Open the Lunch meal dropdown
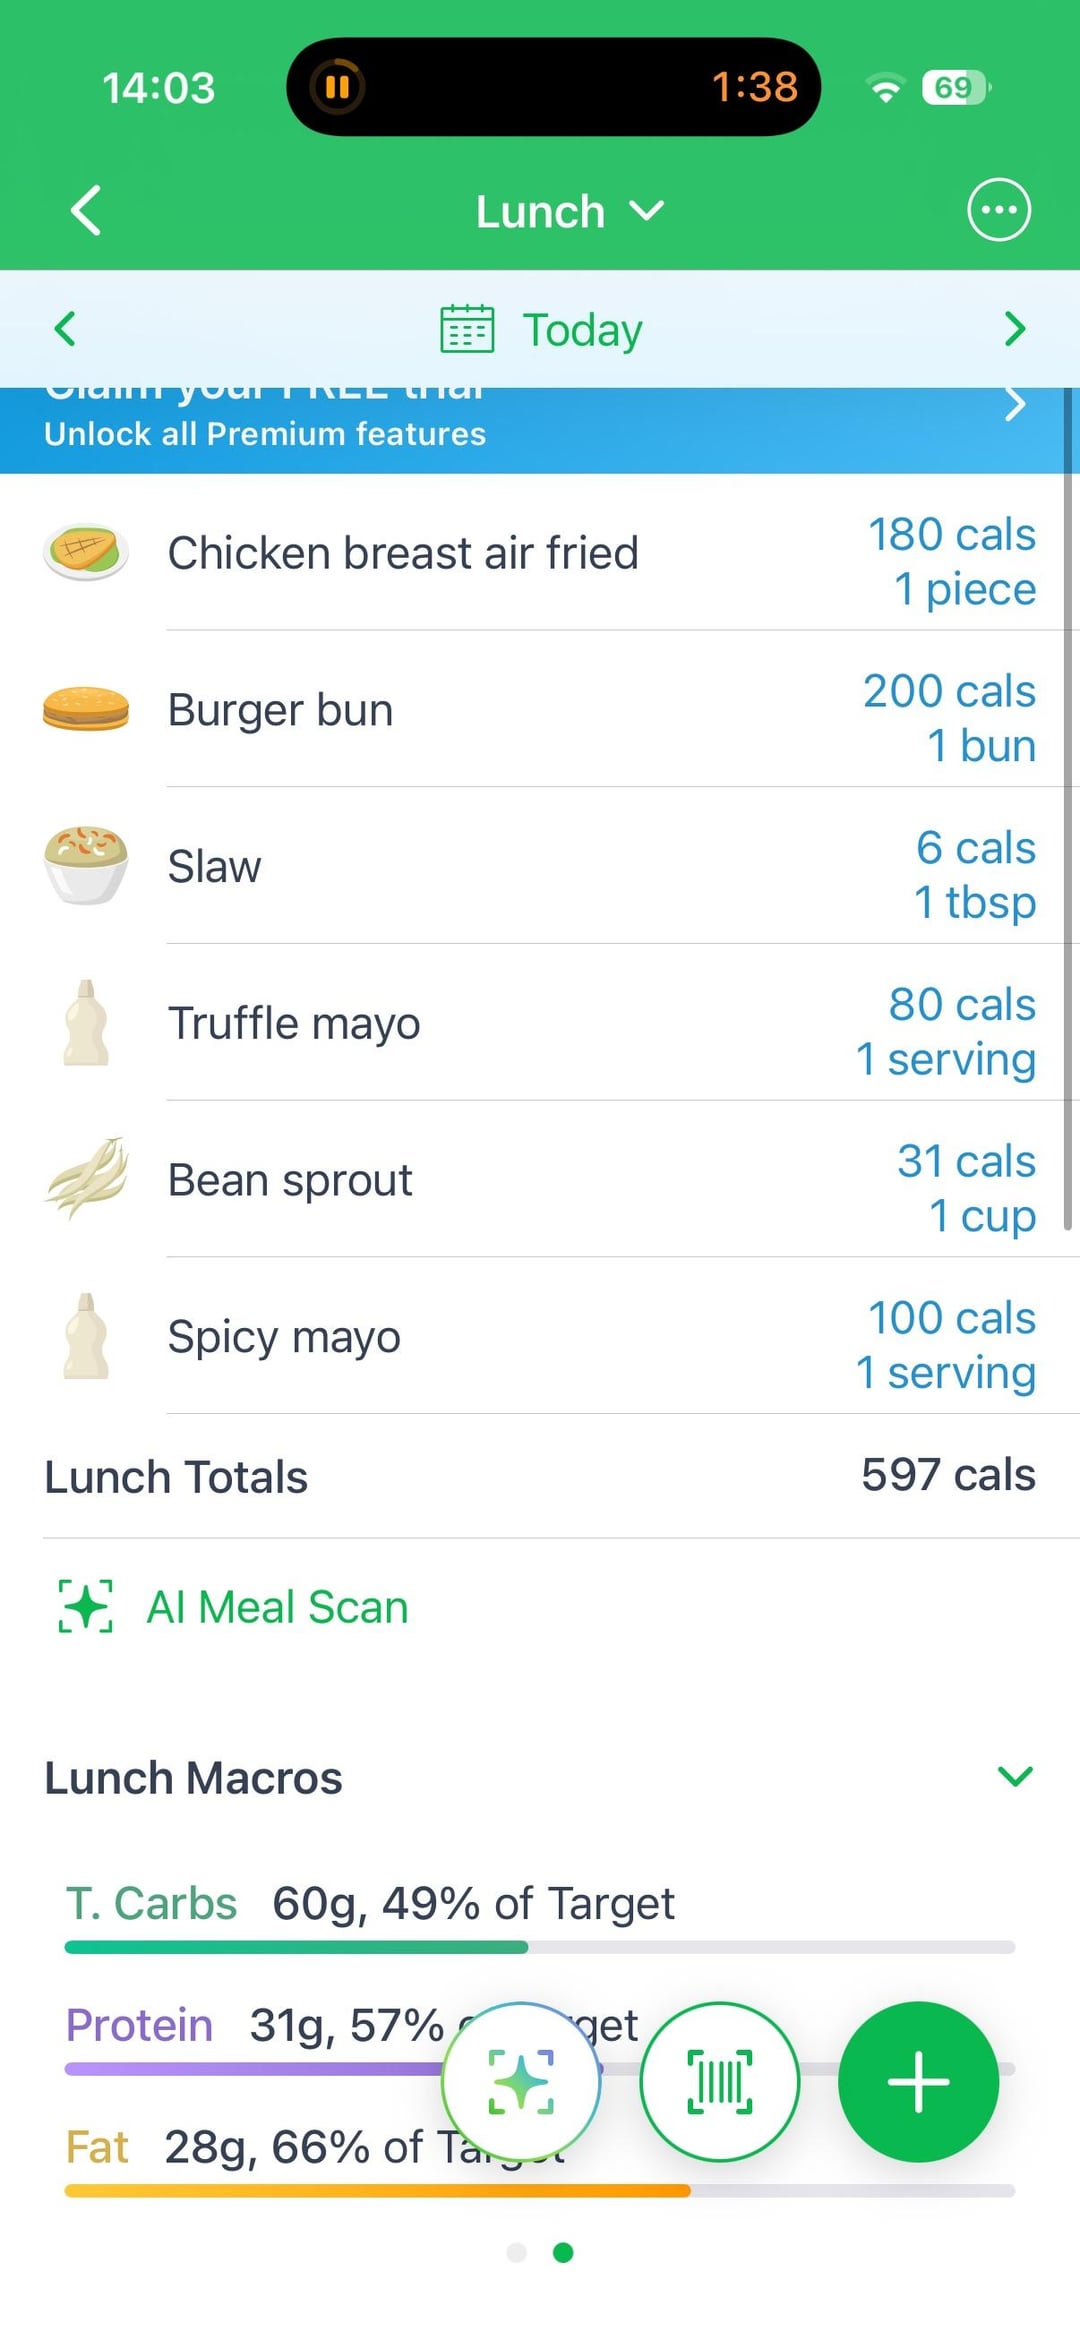The height and width of the screenshot is (2348, 1080). (x=568, y=212)
